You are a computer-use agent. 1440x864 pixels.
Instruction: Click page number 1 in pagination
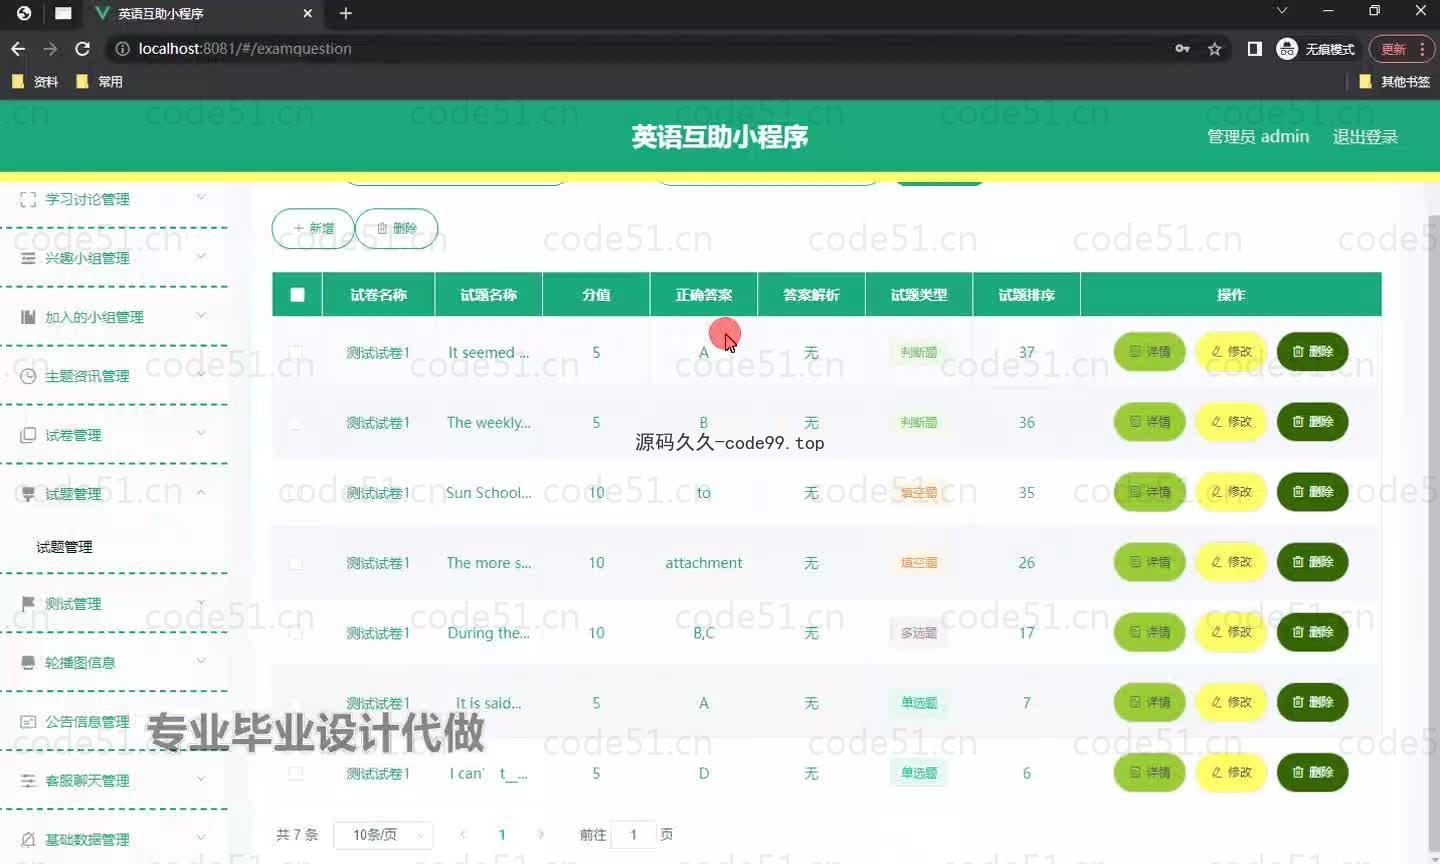pyautogui.click(x=502, y=834)
